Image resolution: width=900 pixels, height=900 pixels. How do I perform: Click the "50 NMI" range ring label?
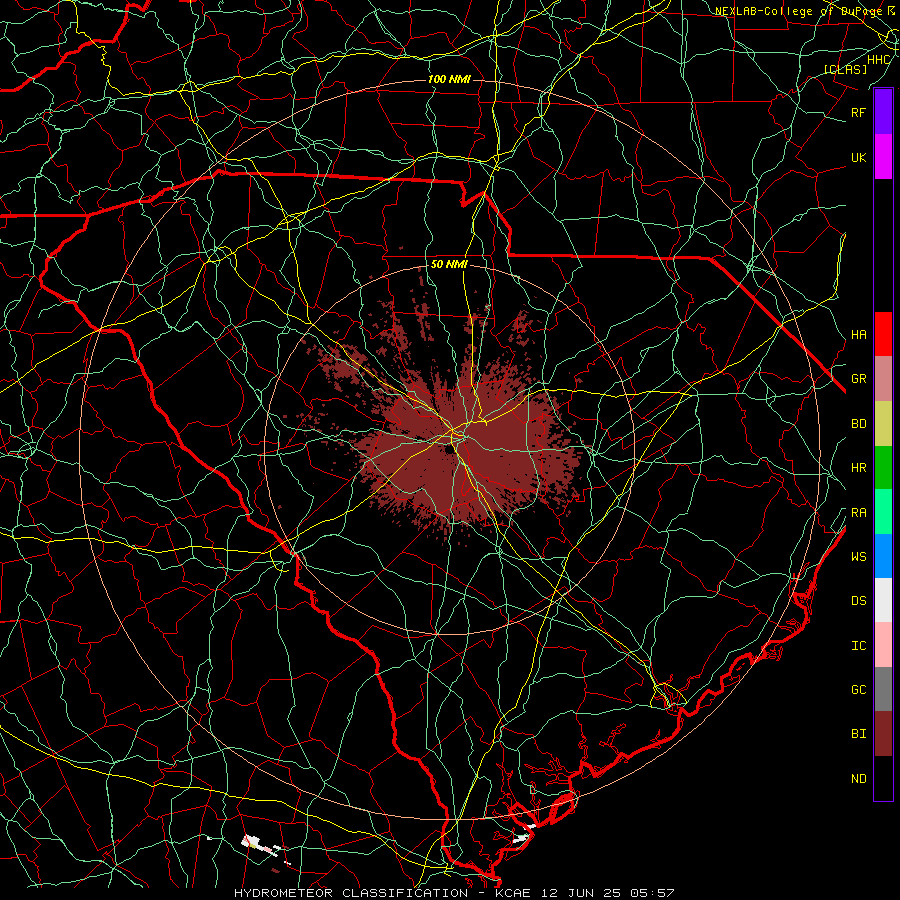pyautogui.click(x=449, y=264)
